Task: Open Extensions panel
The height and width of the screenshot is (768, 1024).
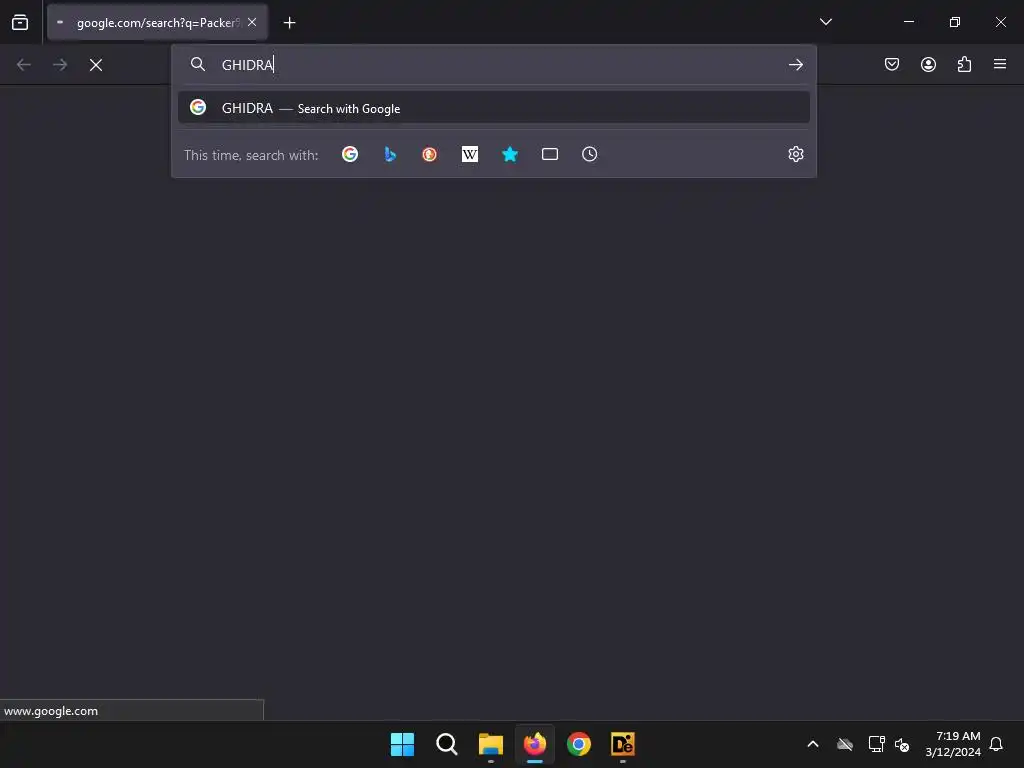Action: (964, 64)
